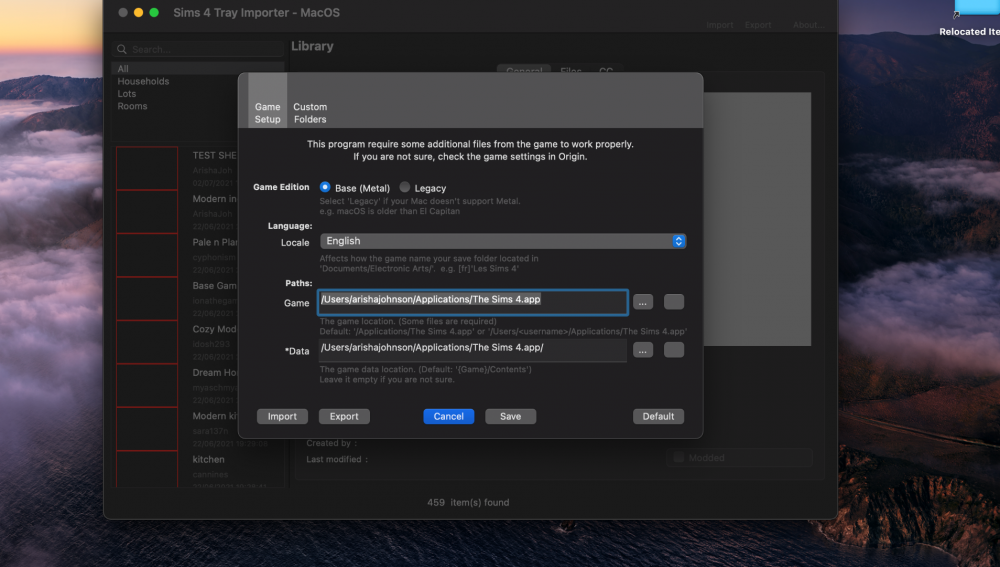Click '459 item(s) found' status text
Viewport: 1000px width, 567px height.
[468, 503]
